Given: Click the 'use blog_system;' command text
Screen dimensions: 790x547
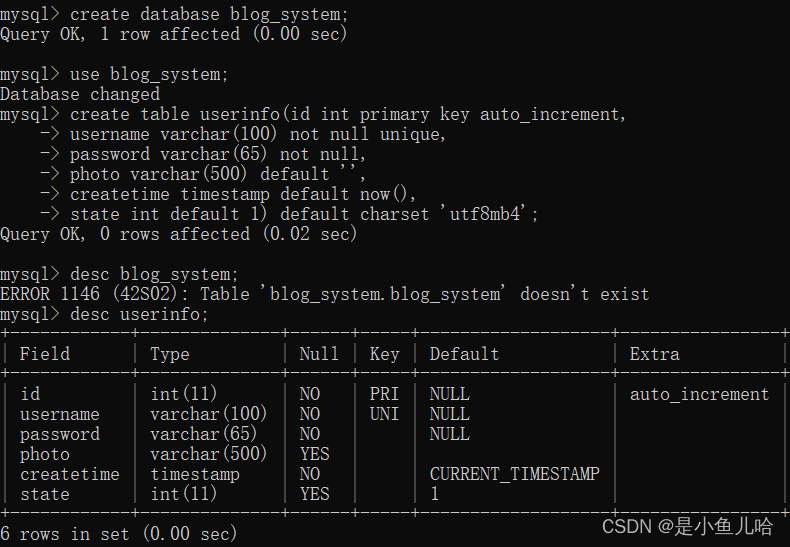Looking at the screenshot, I should (149, 75).
